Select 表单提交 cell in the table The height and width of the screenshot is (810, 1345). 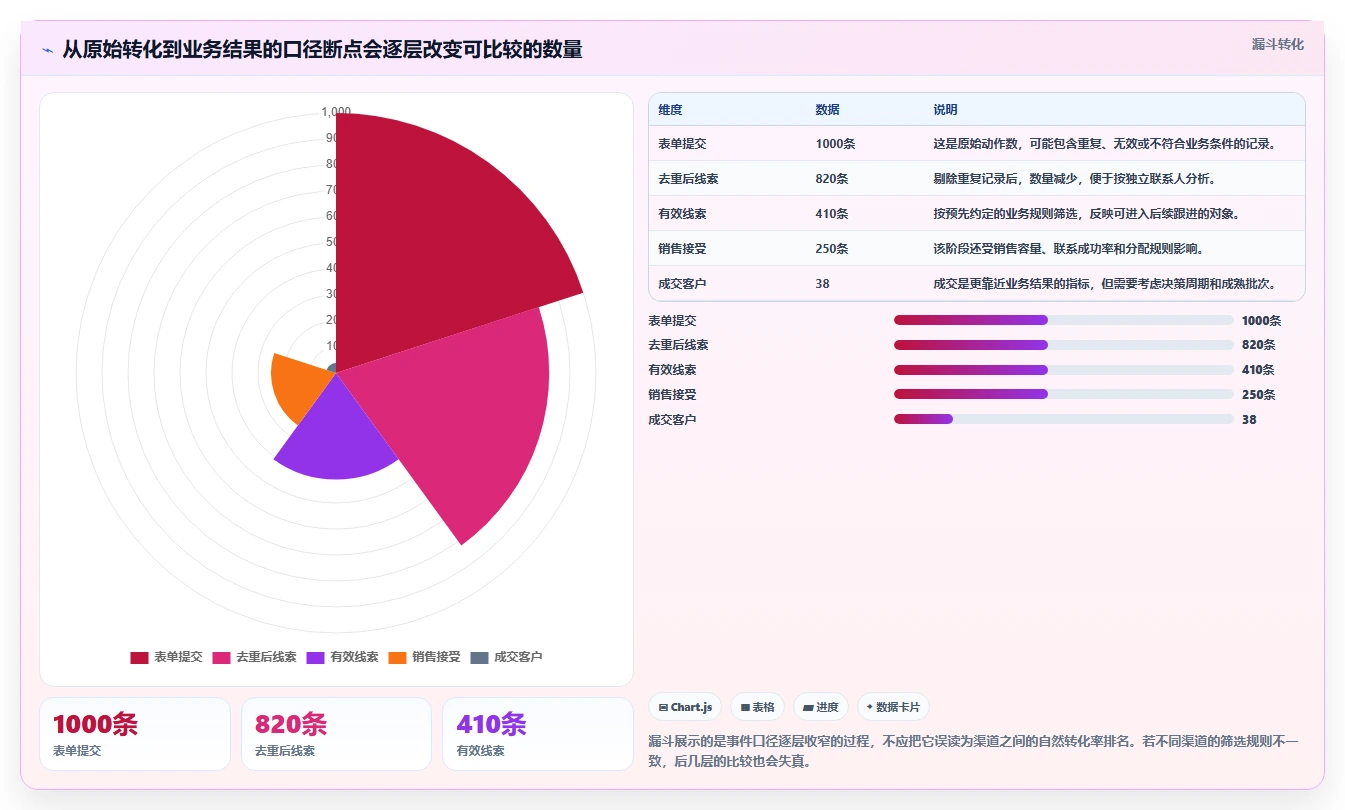tap(682, 144)
